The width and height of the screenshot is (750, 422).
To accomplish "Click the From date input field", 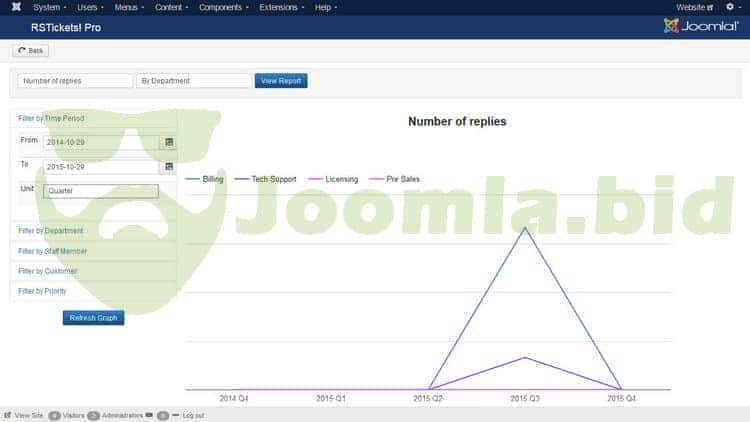I will tap(100, 142).
